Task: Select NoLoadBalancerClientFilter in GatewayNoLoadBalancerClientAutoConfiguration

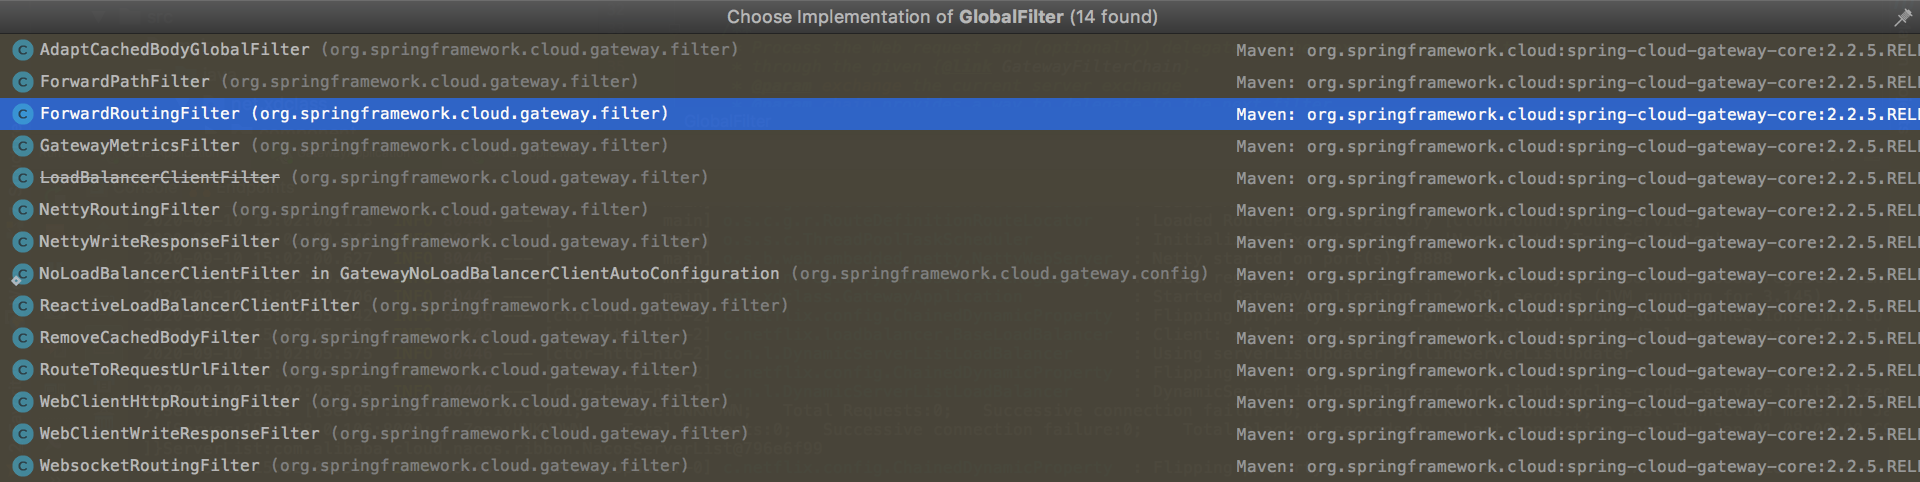Action: (x=408, y=274)
